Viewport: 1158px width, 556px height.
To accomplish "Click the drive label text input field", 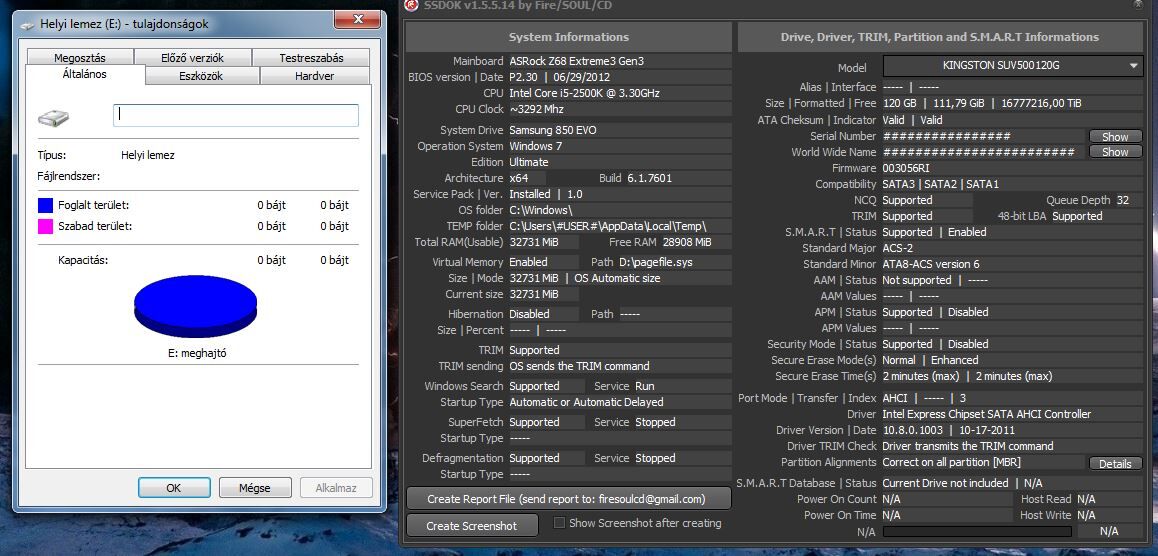I will click(x=236, y=115).
